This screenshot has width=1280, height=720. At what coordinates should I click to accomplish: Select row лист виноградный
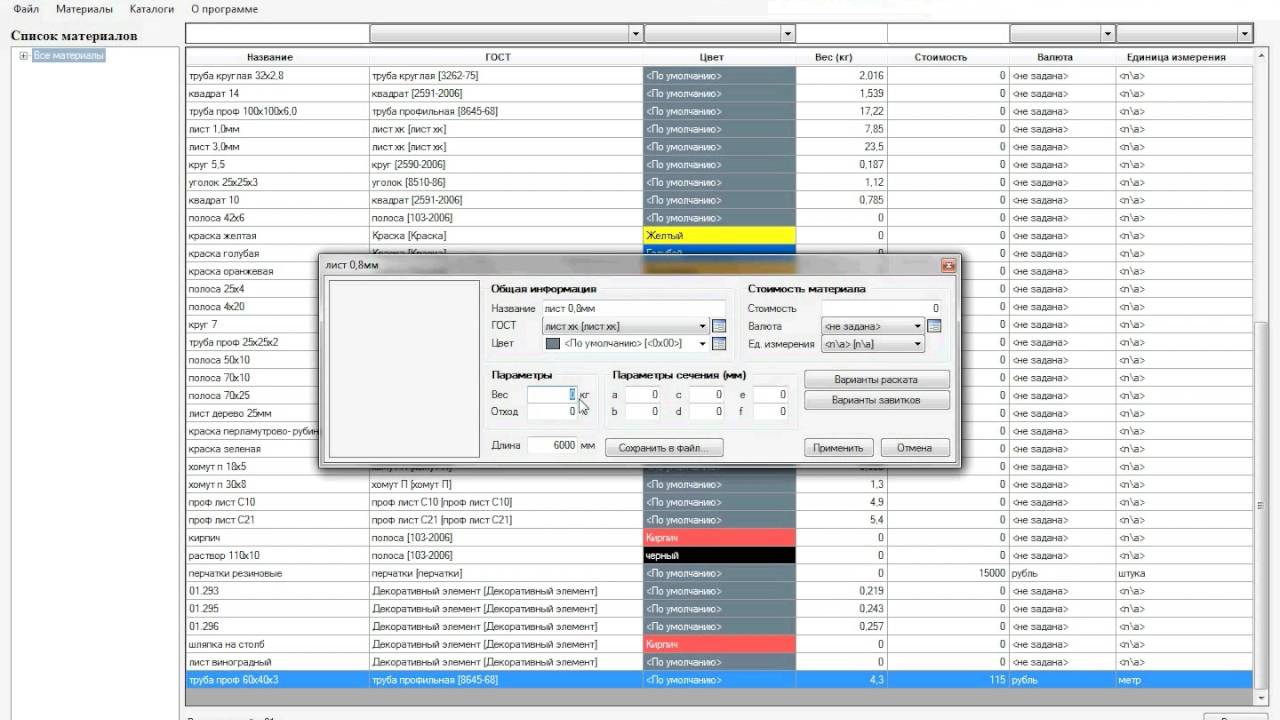719,662
